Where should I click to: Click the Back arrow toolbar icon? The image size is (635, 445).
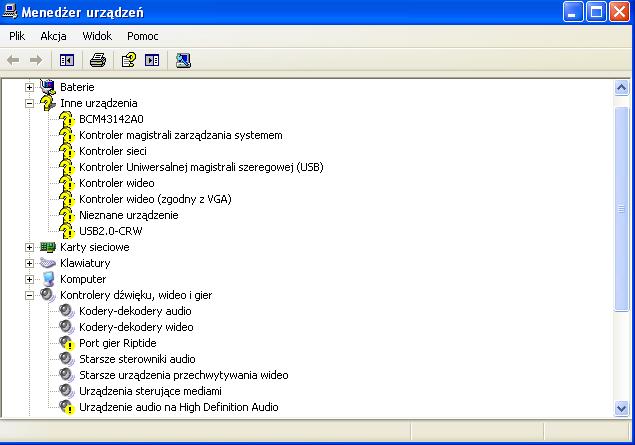(13, 60)
